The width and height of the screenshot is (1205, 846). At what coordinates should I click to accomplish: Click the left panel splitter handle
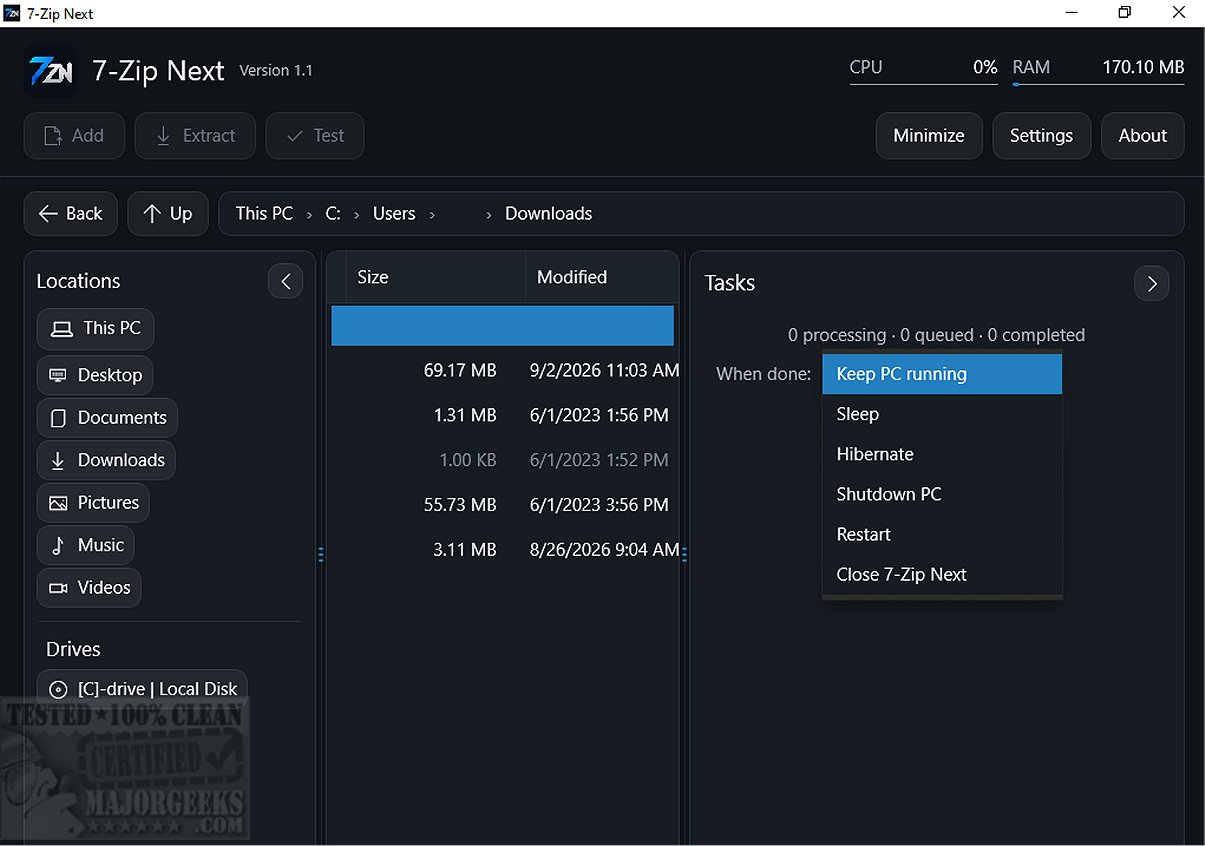pyautogui.click(x=321, y=554)
